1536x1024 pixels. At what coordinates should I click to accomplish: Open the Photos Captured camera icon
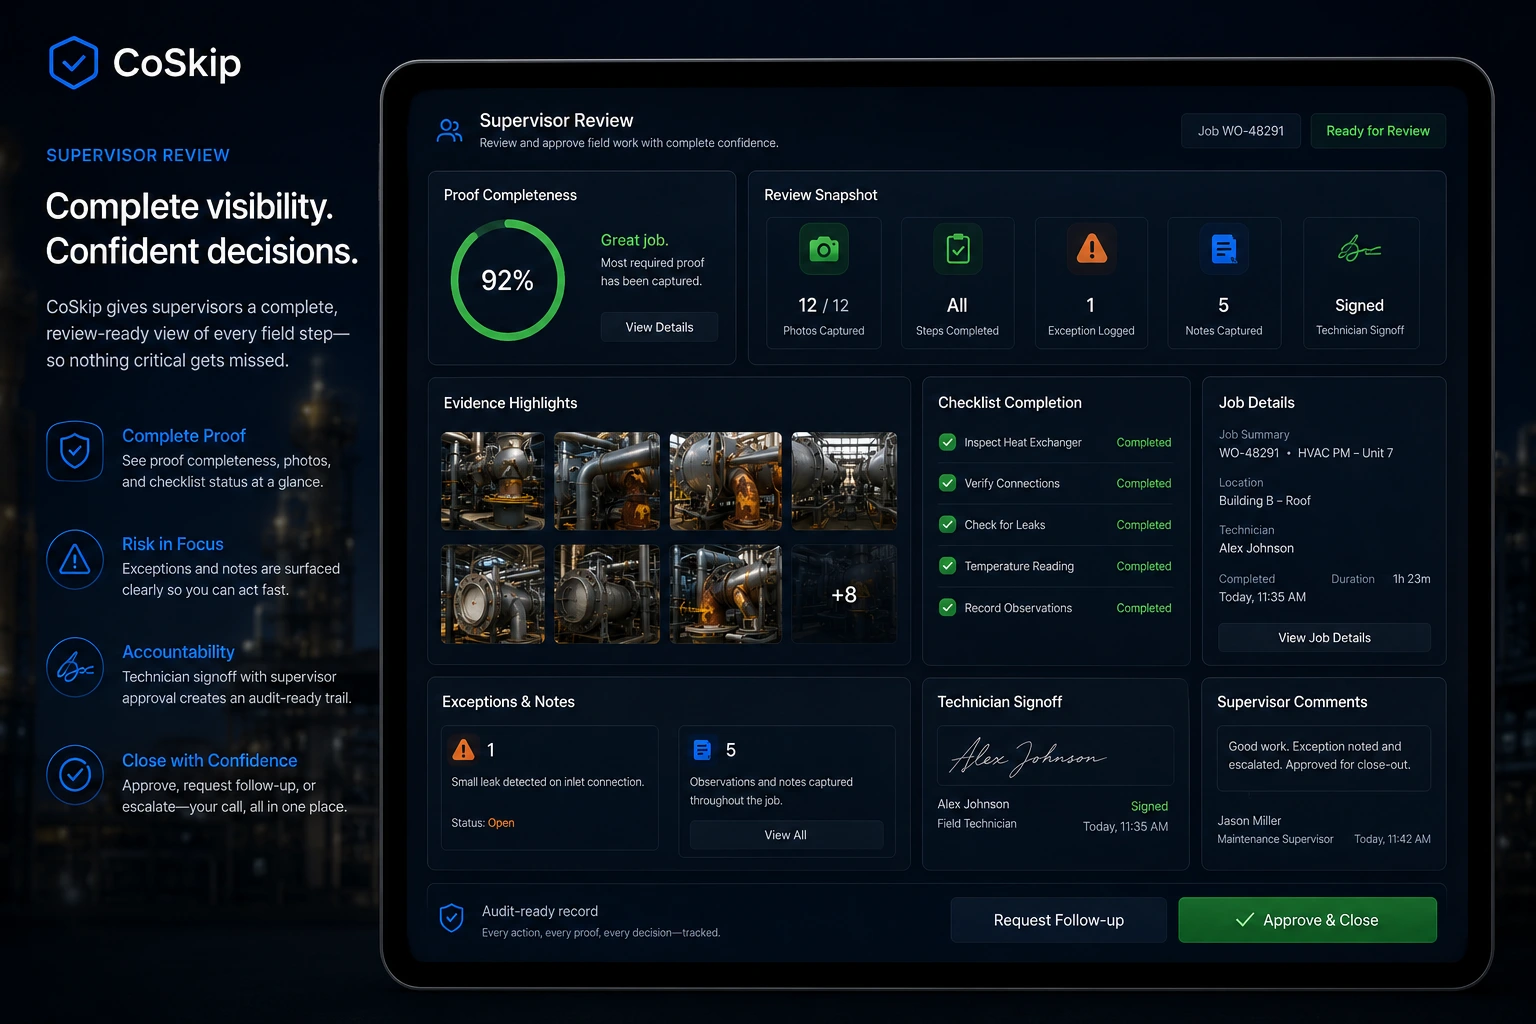(823, 249)
